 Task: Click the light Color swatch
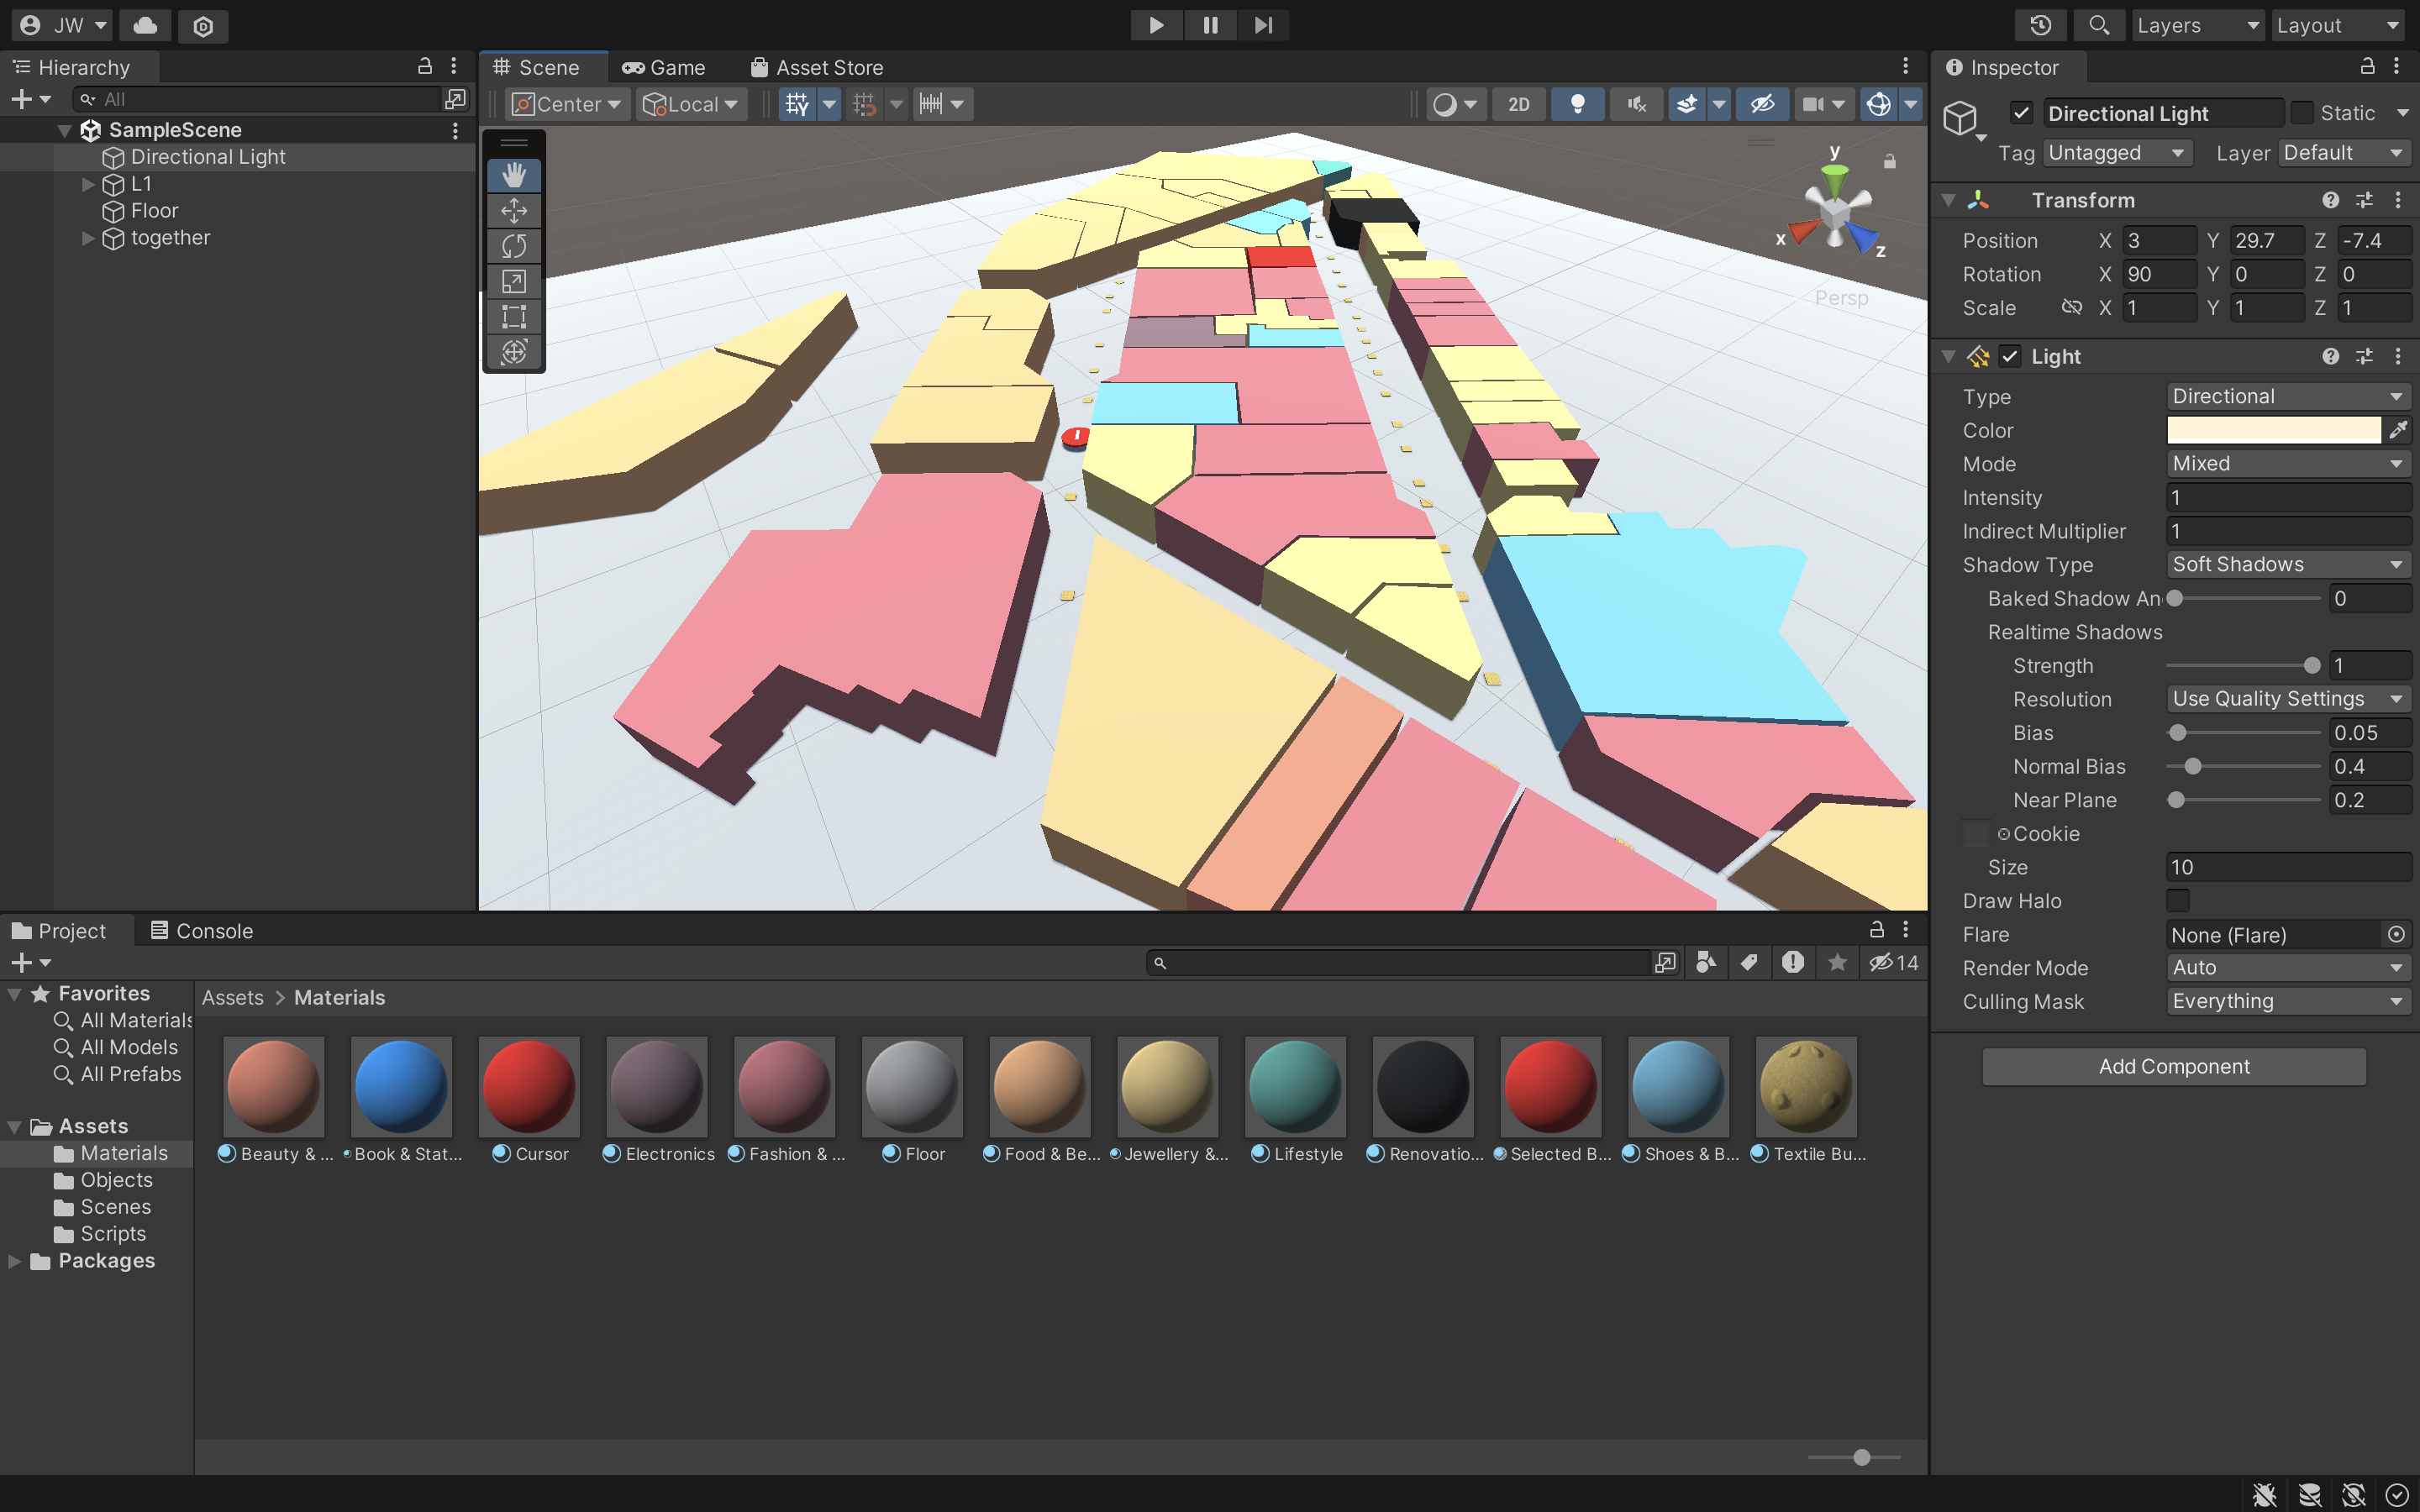click(x=2272, y=430)
